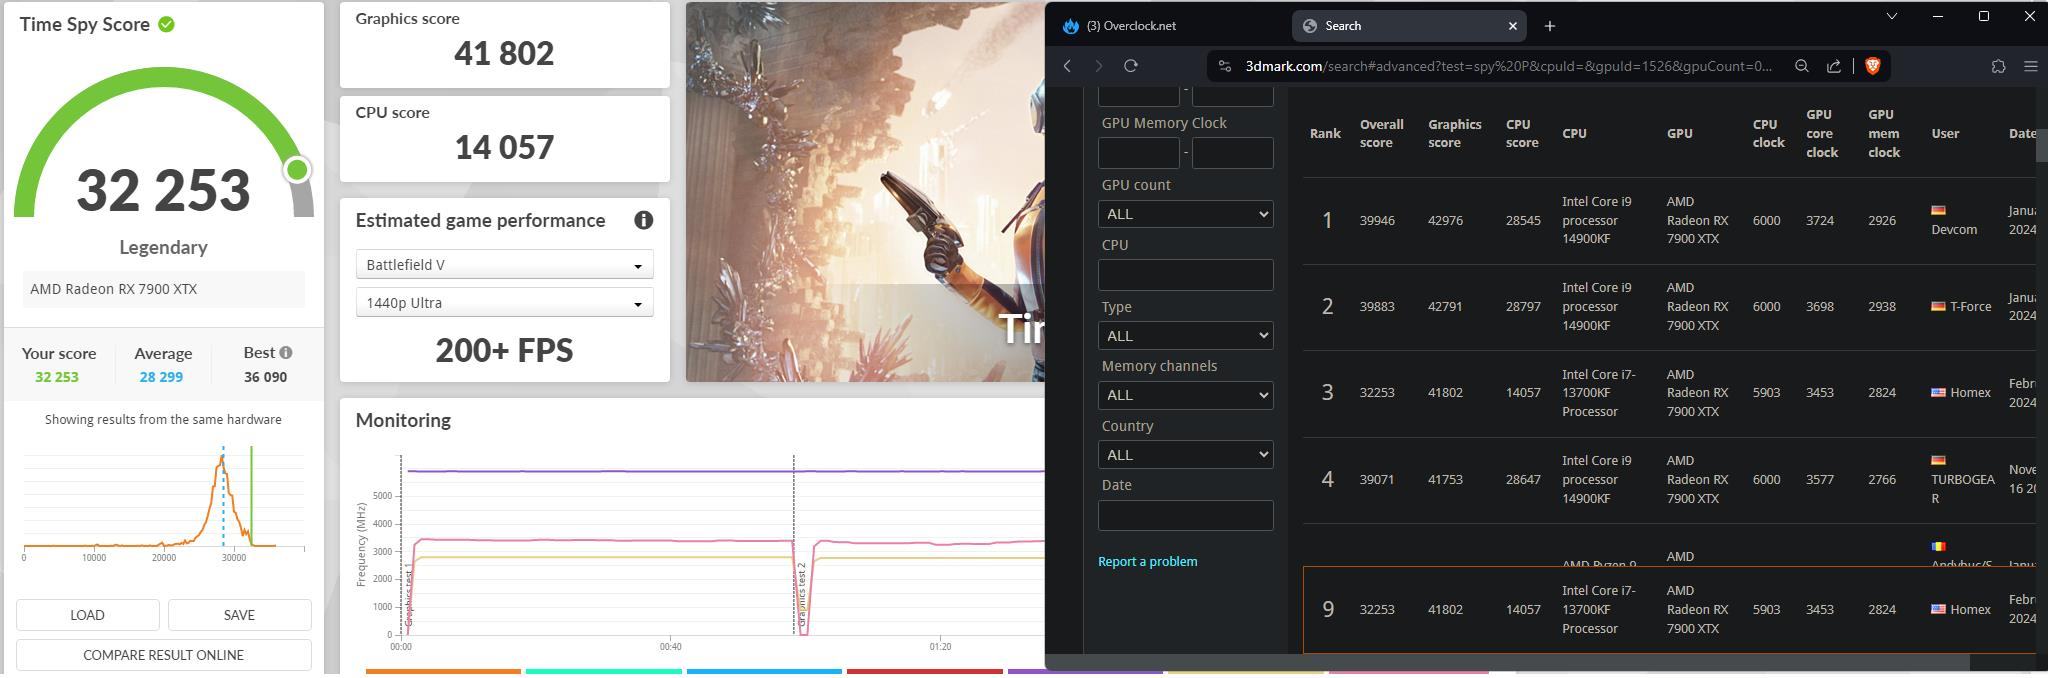Open Brave Shields lion icon

(x=1872, y=66)
